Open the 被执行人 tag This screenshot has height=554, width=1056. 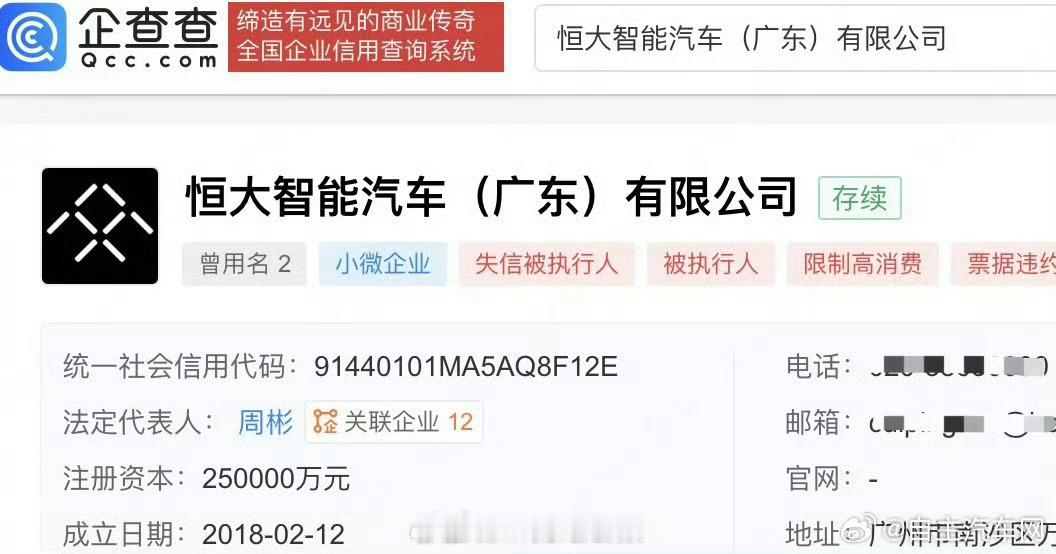[x=711, y=264]
